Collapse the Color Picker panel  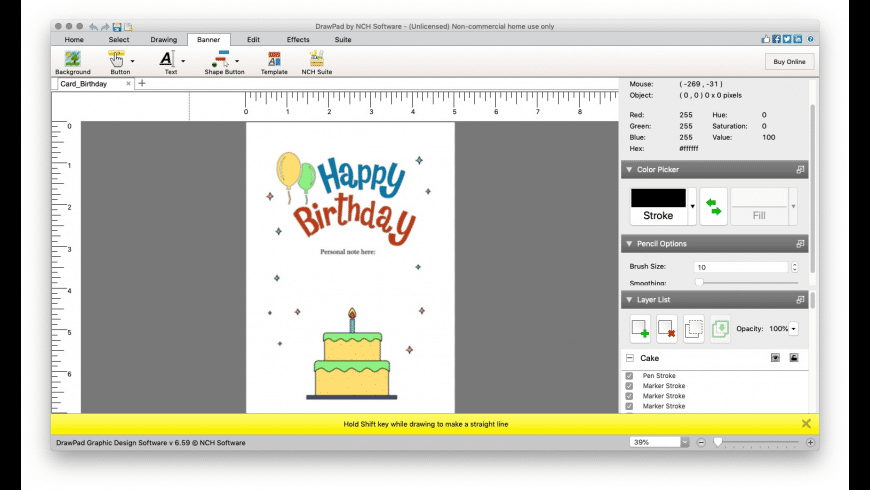[629, 169]
